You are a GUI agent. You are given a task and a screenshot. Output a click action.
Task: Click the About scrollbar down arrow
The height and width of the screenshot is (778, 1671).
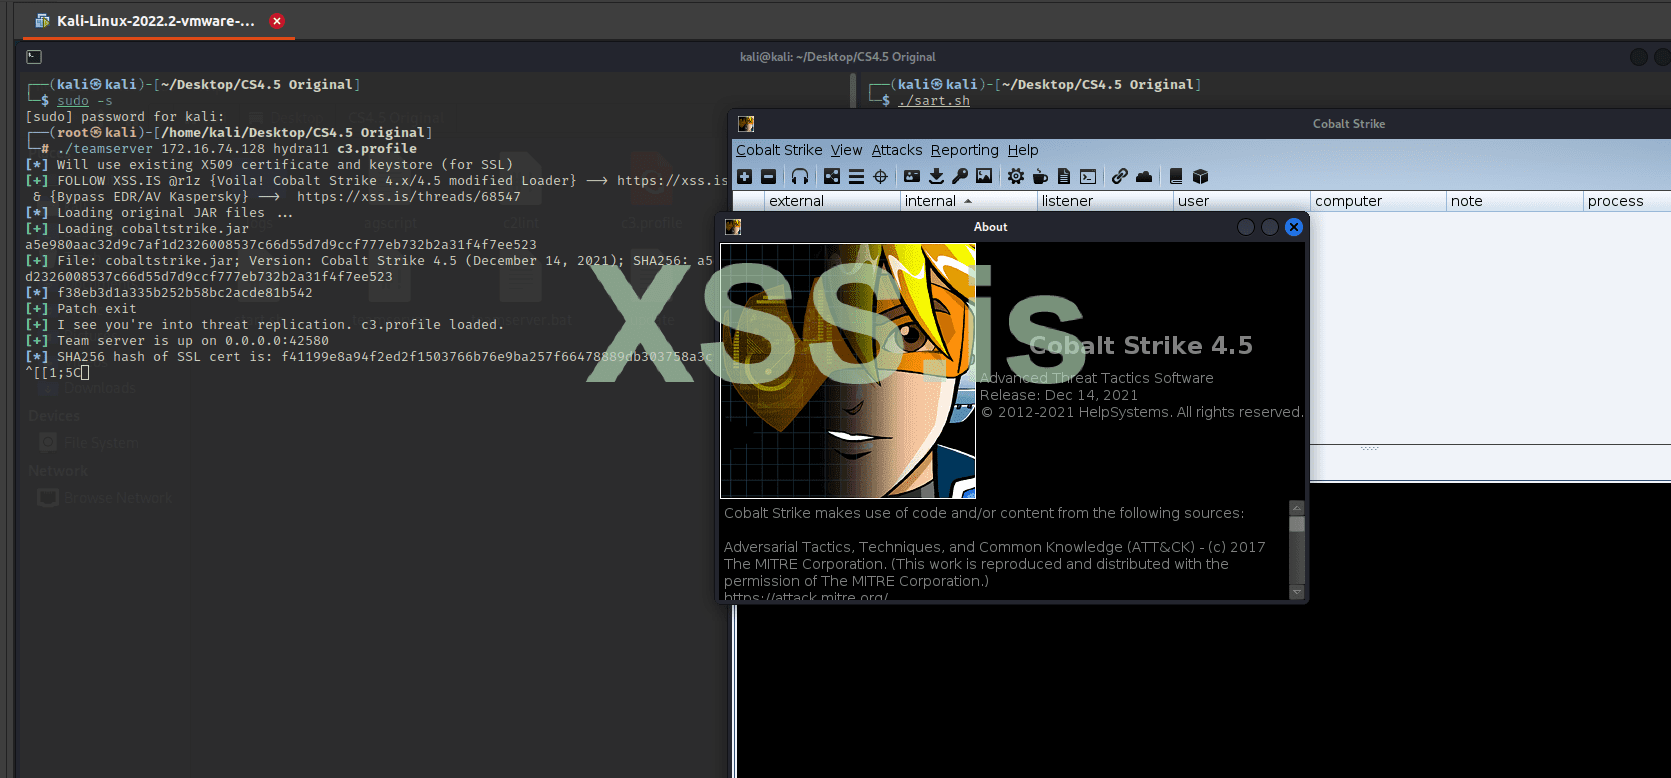[1297, 592]
